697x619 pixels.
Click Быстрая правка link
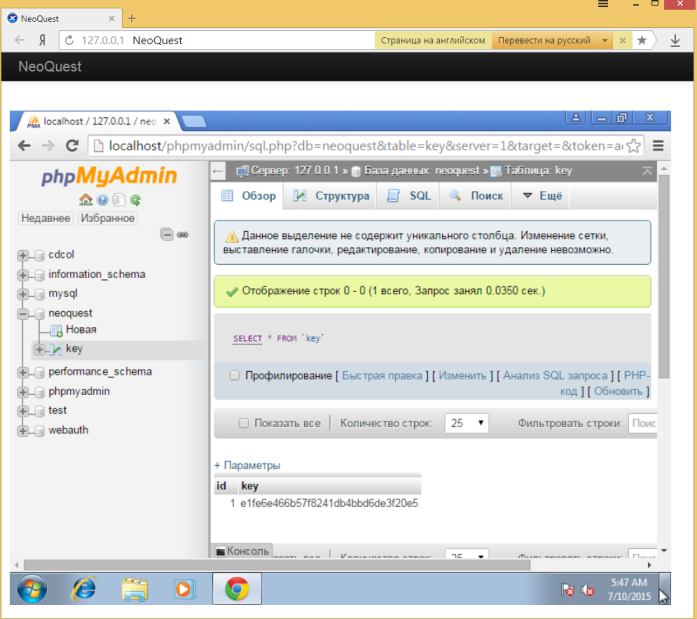pos(382,375)
